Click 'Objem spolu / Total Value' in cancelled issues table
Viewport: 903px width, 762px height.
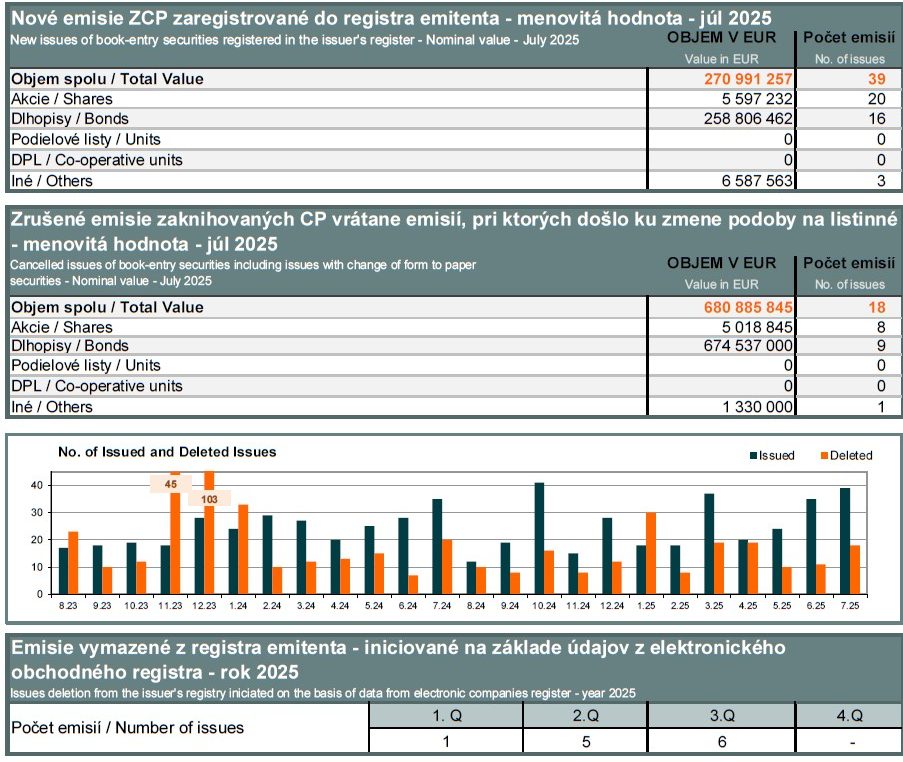point(107,307)
